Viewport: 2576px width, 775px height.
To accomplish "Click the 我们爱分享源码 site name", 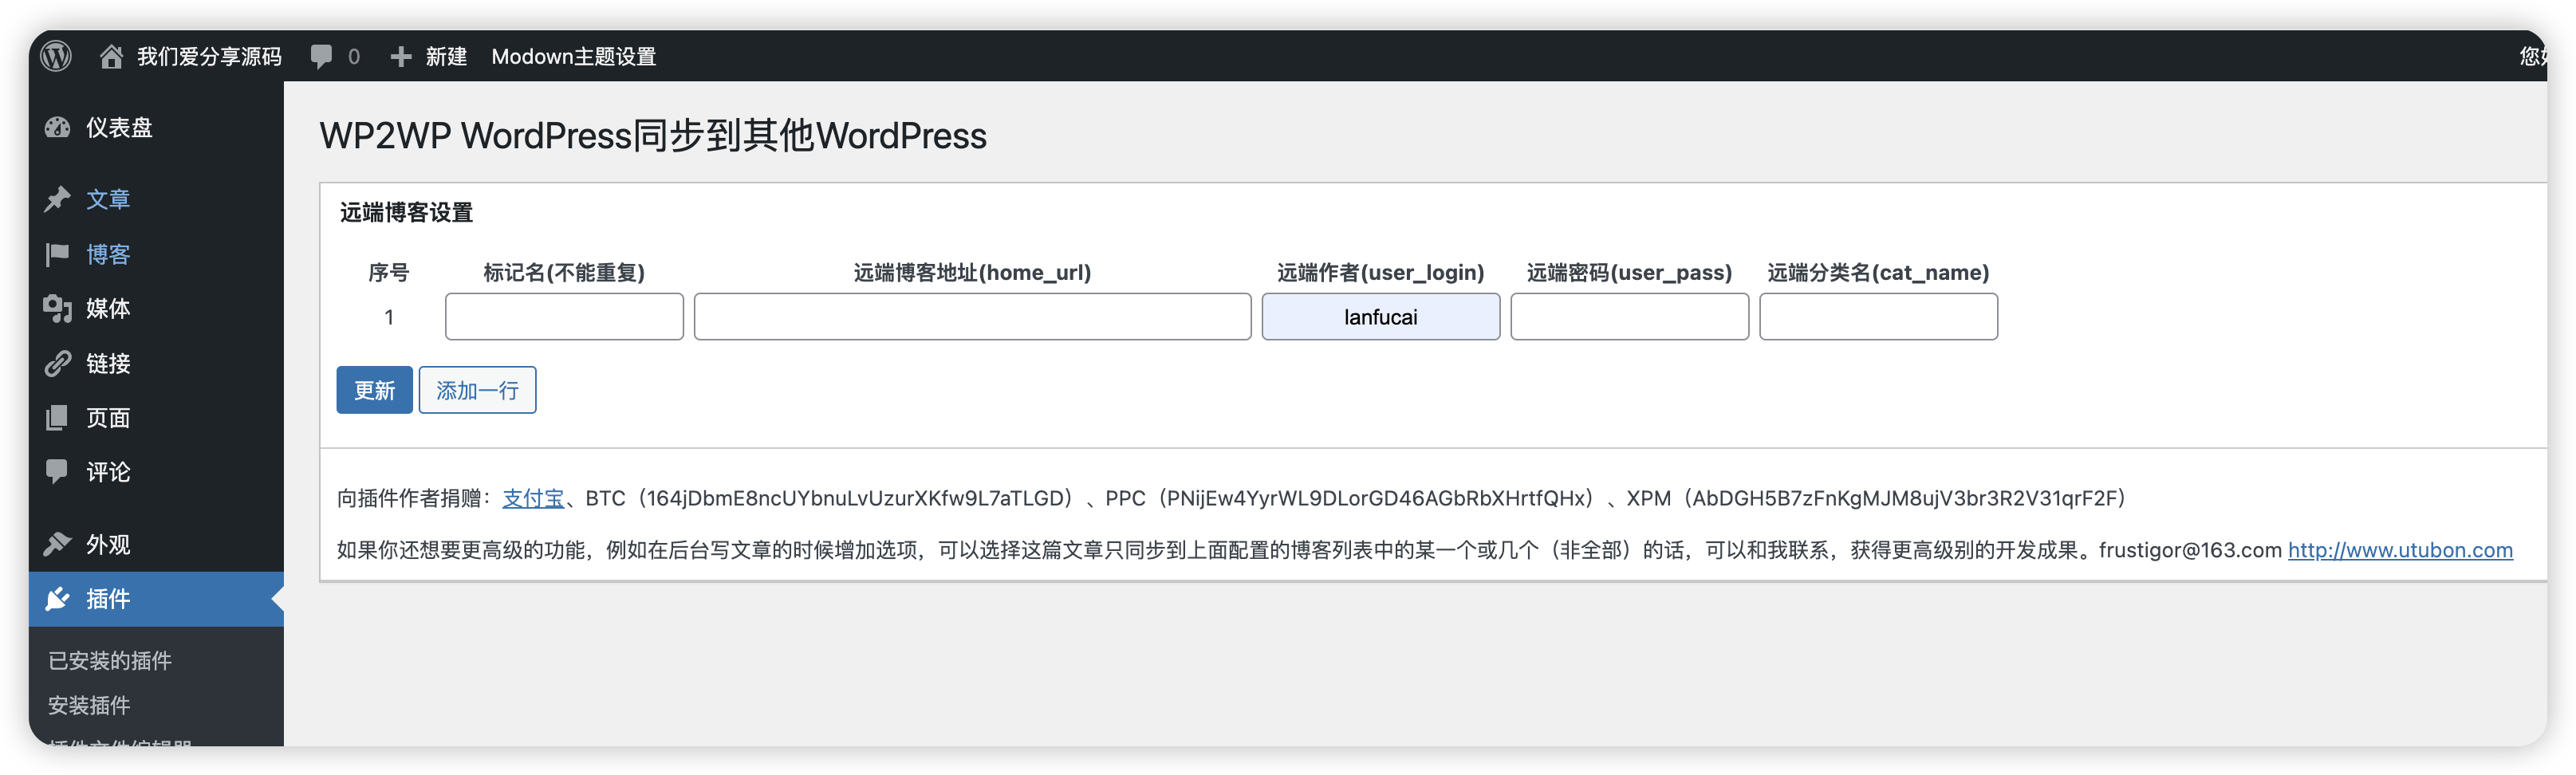I will (x=209, y=57).
